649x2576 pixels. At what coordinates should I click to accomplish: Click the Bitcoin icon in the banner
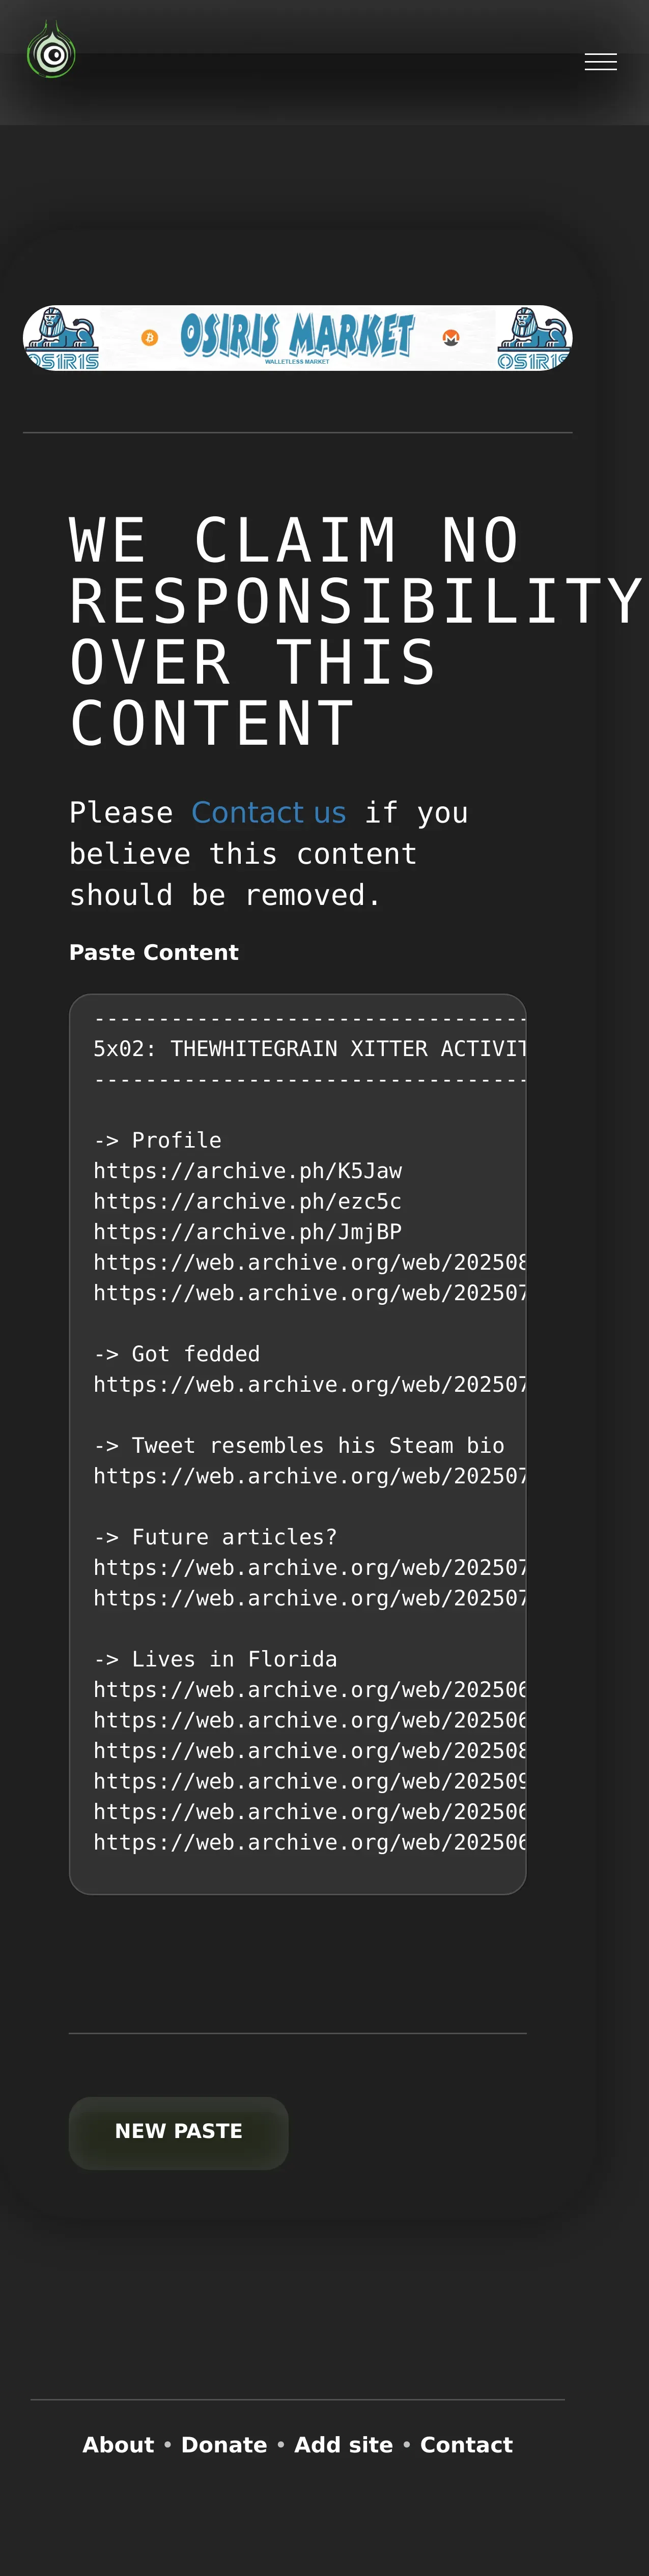(150, 338)
